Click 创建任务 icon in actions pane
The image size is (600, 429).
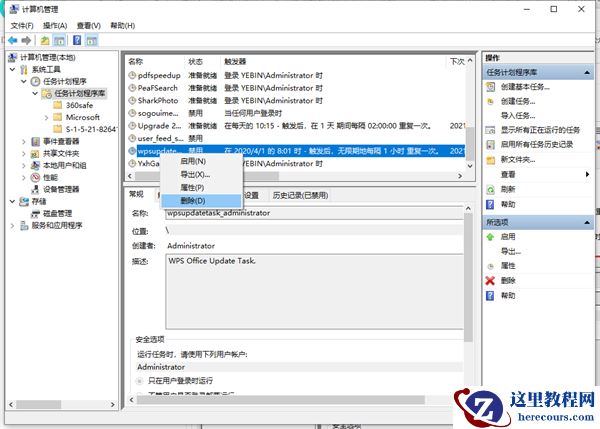491,101
